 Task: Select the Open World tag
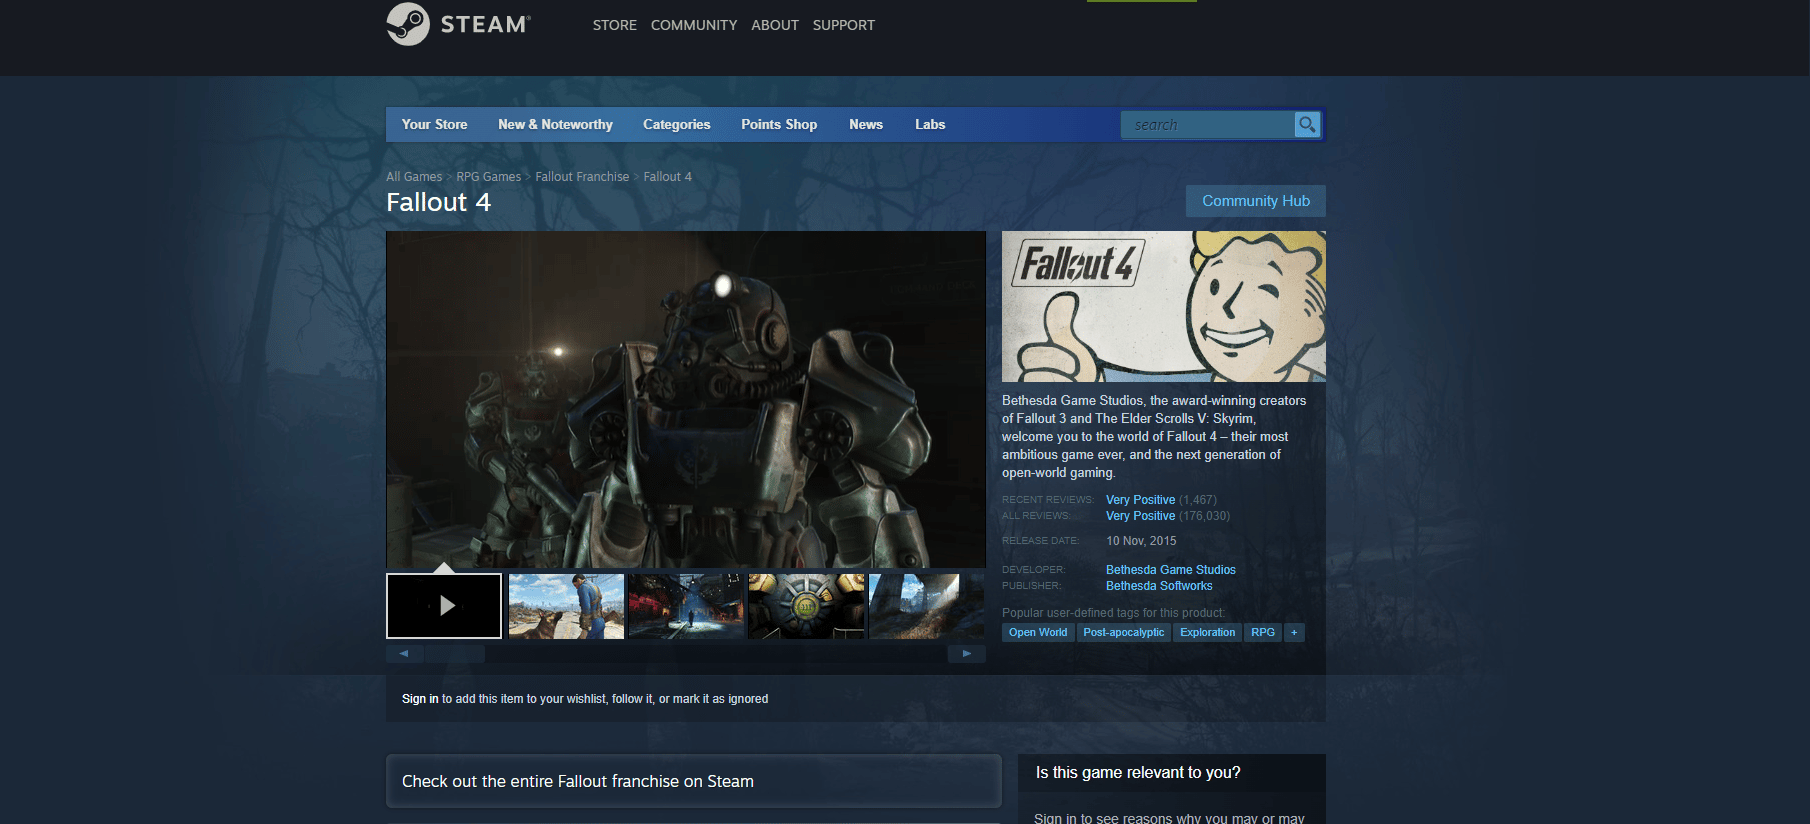click(x=1038, y=632)
